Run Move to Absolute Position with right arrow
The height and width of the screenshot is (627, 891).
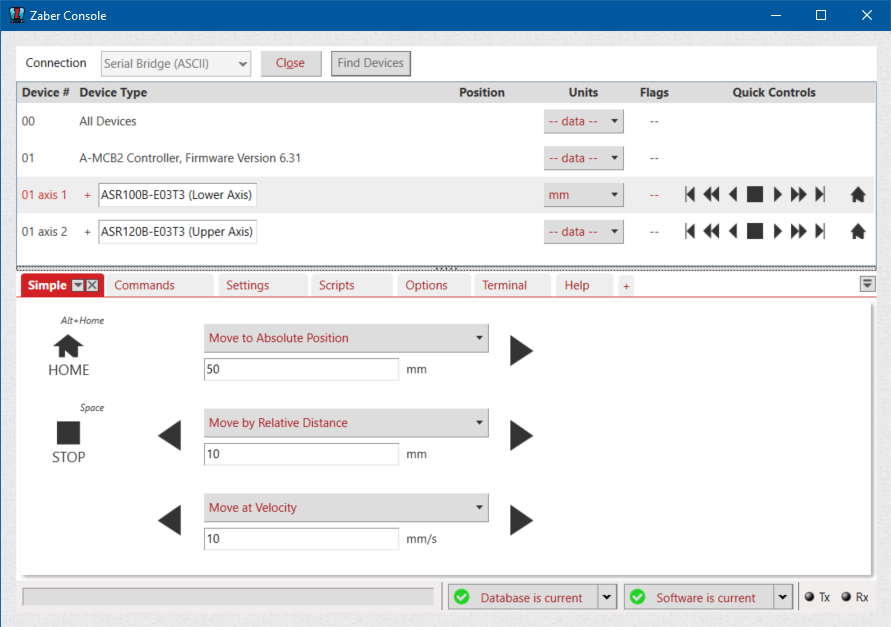click(521, 350)
